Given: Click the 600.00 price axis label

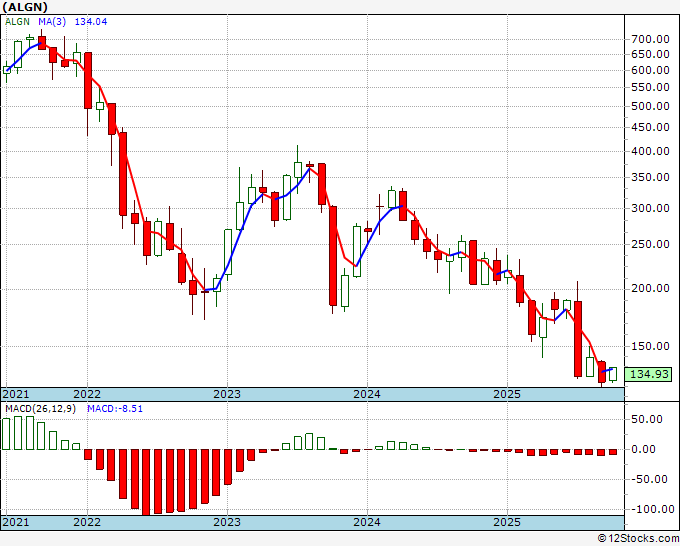Looking at the screenshot, I should tap(650, 70).
